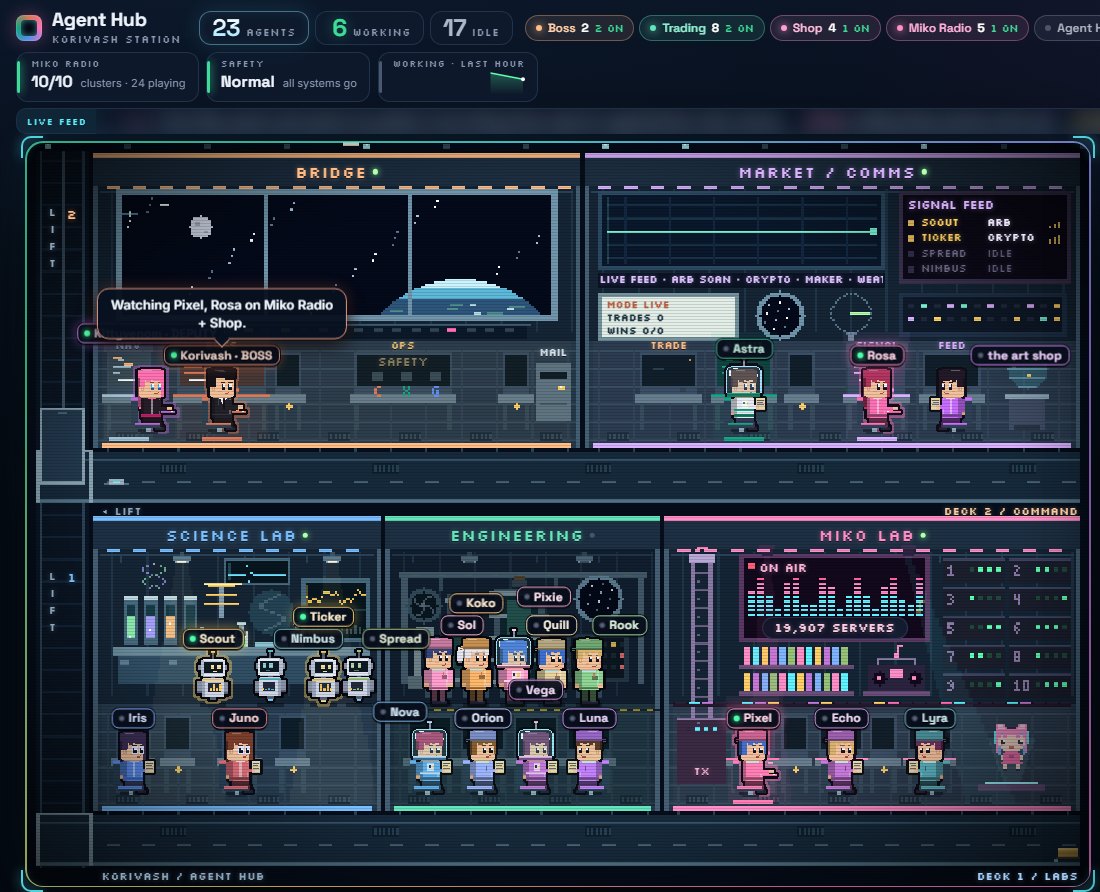
Task: Select the Spread agent label
Action: (x=396, y=639)
